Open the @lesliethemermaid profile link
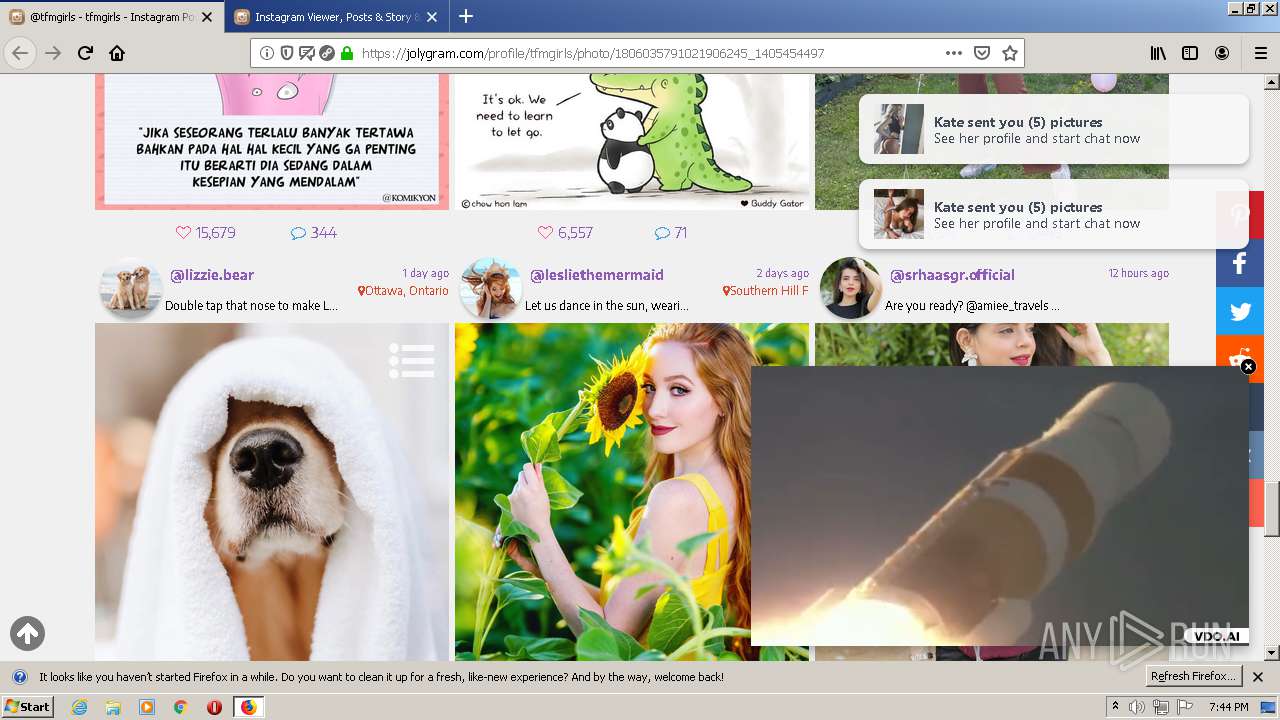This screenshot has width=1280, height=720. 597,275
